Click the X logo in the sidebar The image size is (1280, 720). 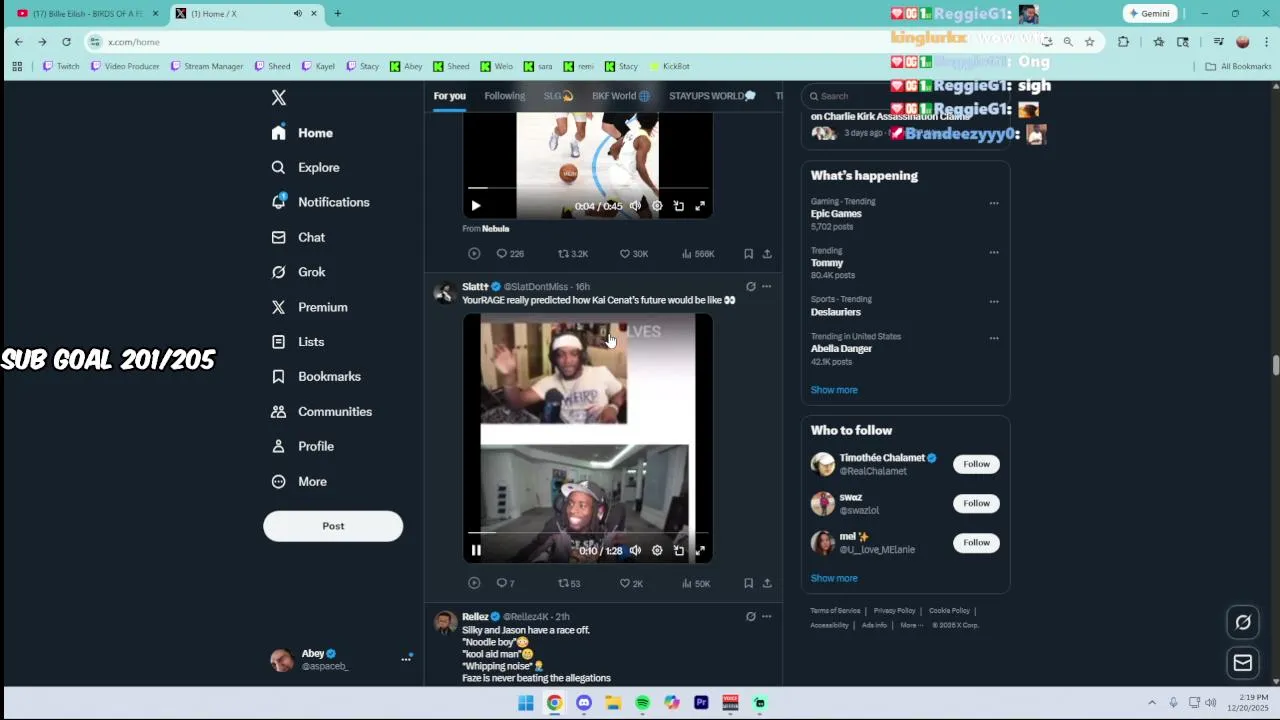click(279, 97)
